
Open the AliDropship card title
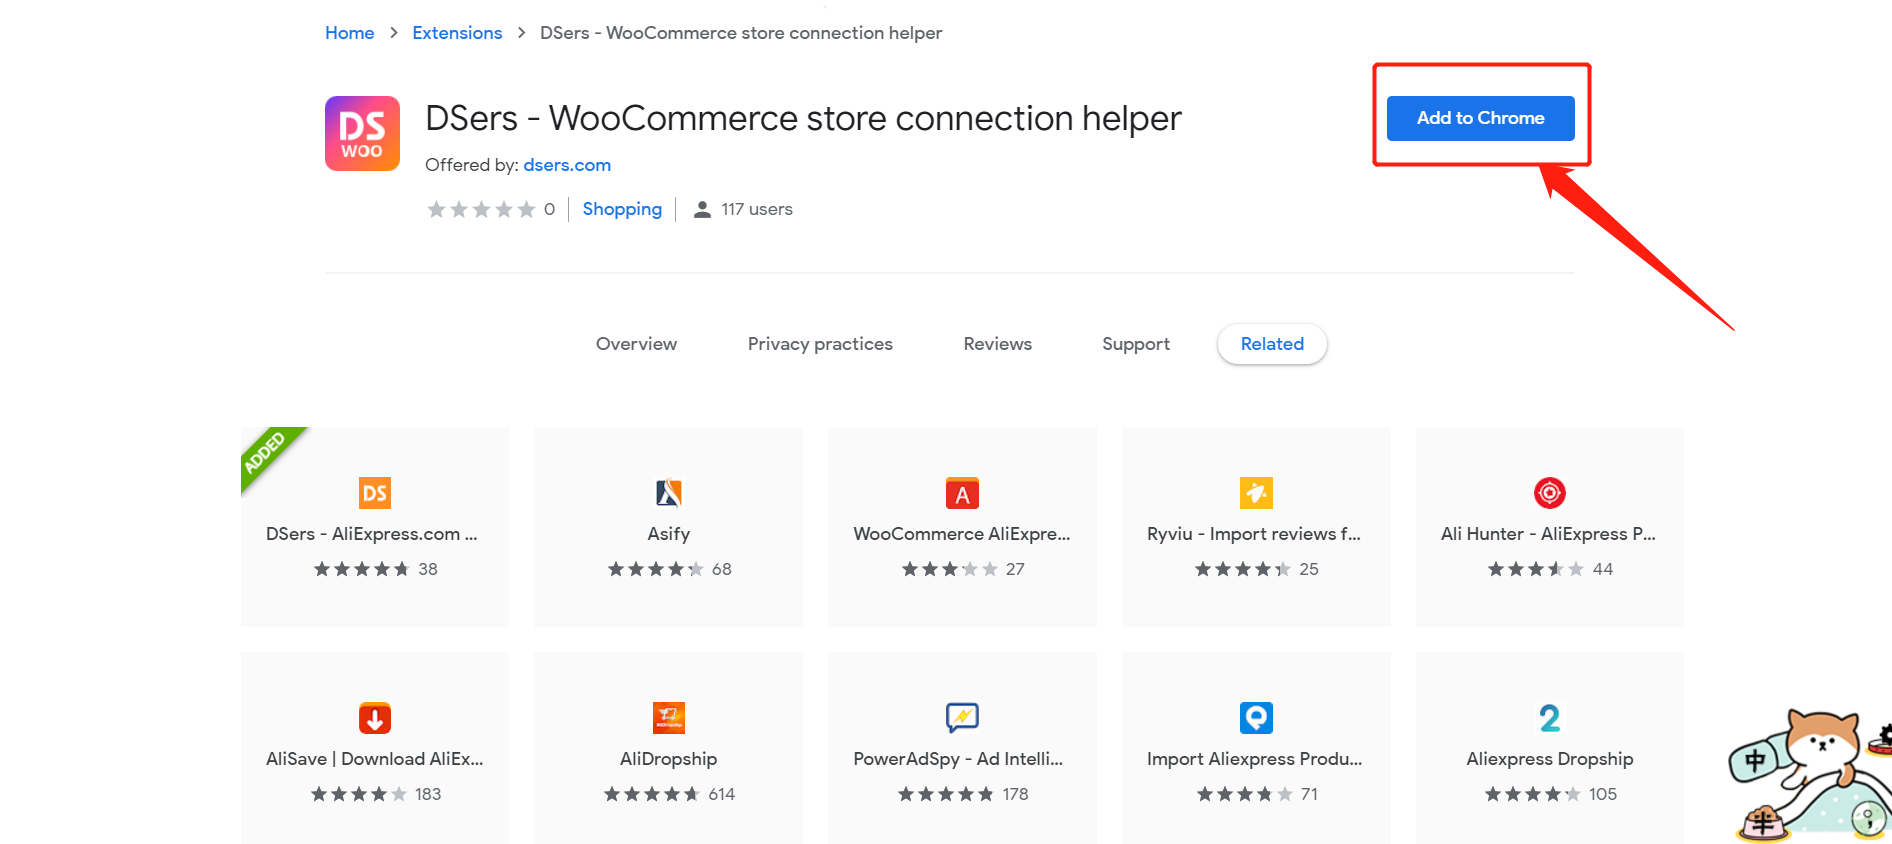point(668,759)
